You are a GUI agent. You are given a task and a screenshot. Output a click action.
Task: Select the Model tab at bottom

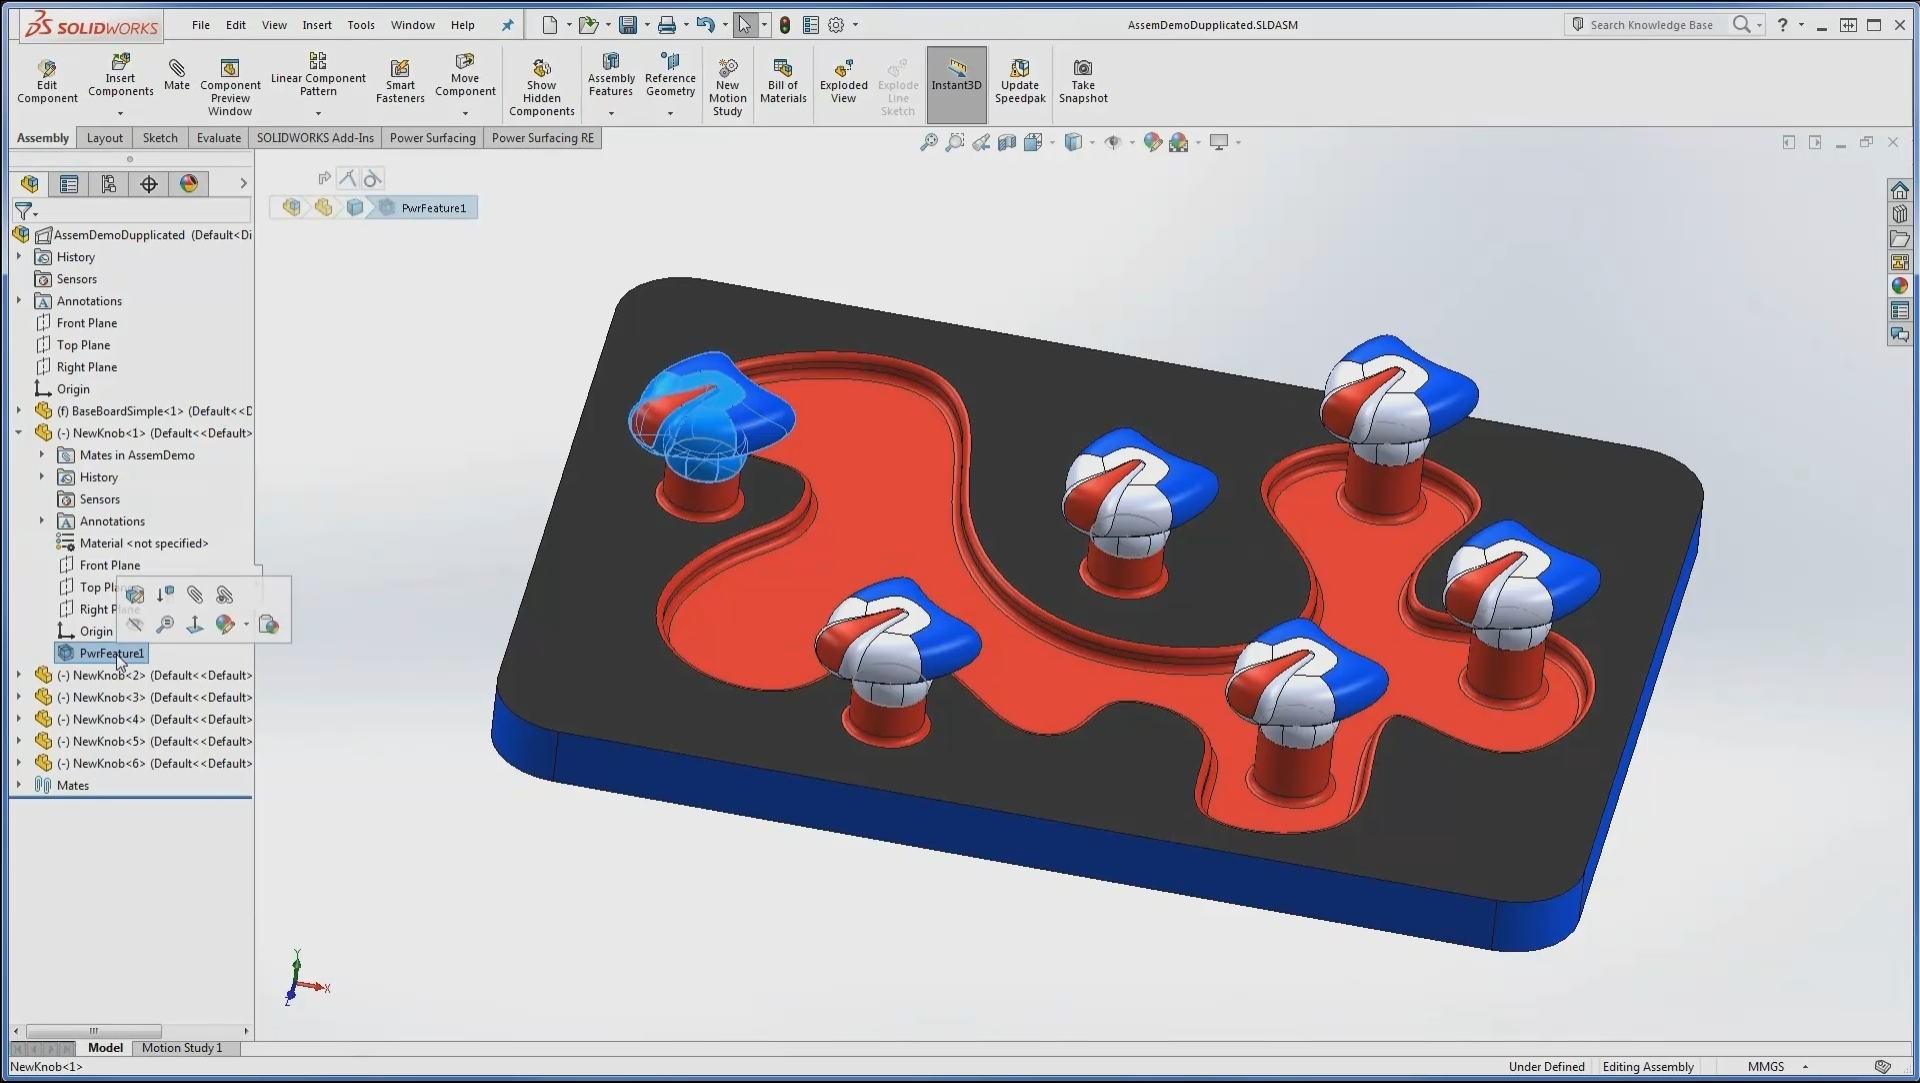(104, 1047)
